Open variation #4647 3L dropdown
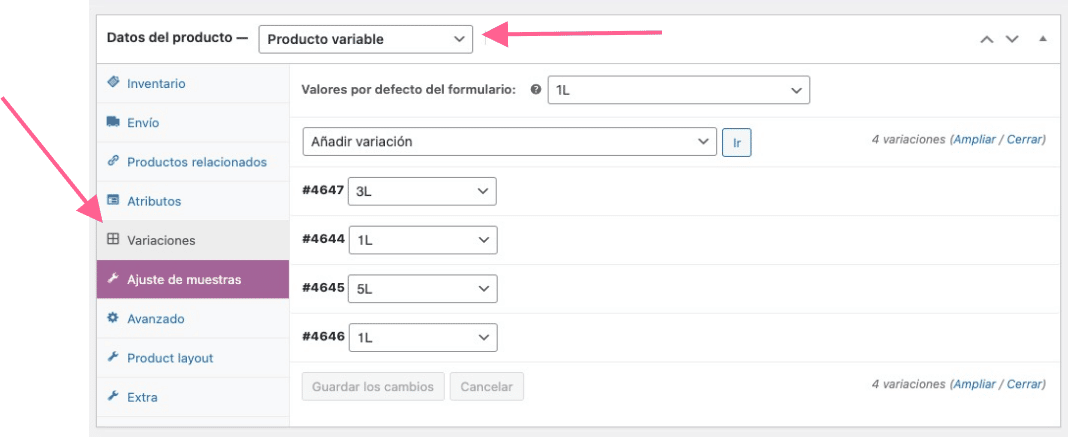1068x437 pixels. (422, 191)
